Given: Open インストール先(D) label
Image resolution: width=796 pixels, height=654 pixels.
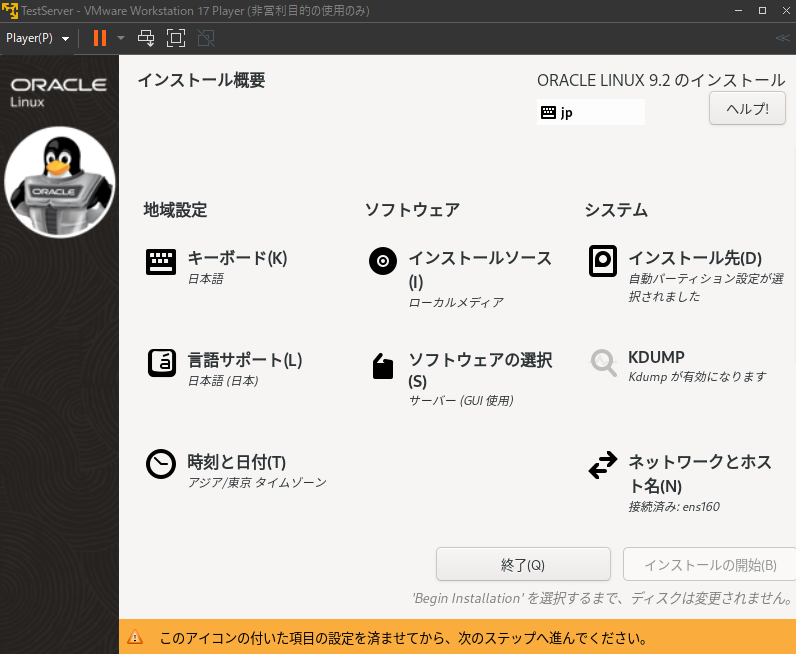Looking at the screenshot, I should click(695, 258).
